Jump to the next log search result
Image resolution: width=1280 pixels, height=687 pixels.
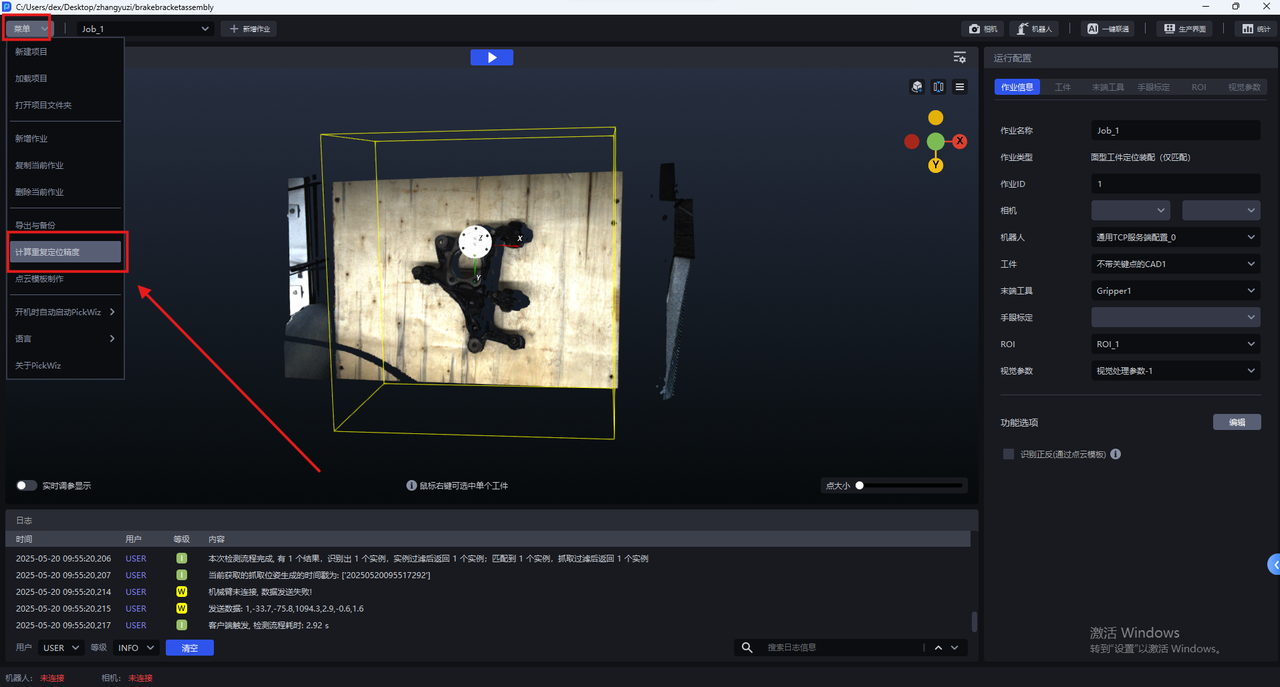pyautogui.click(x=955, y=648)
